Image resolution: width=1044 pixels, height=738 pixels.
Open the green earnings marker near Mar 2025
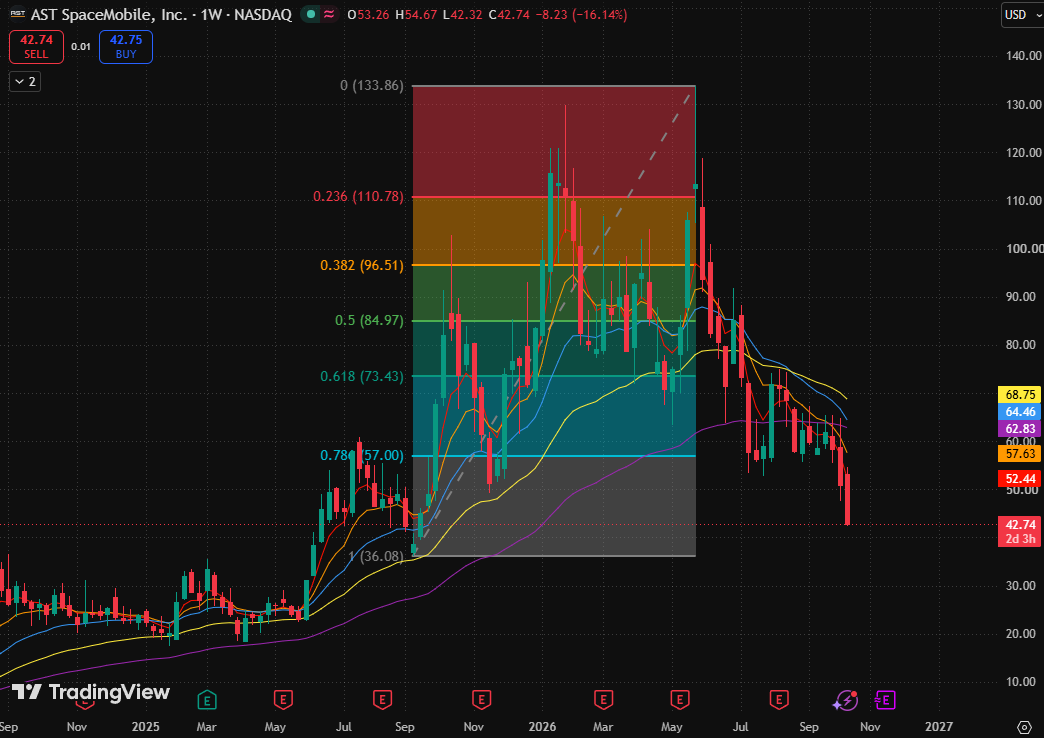(207, 700)
